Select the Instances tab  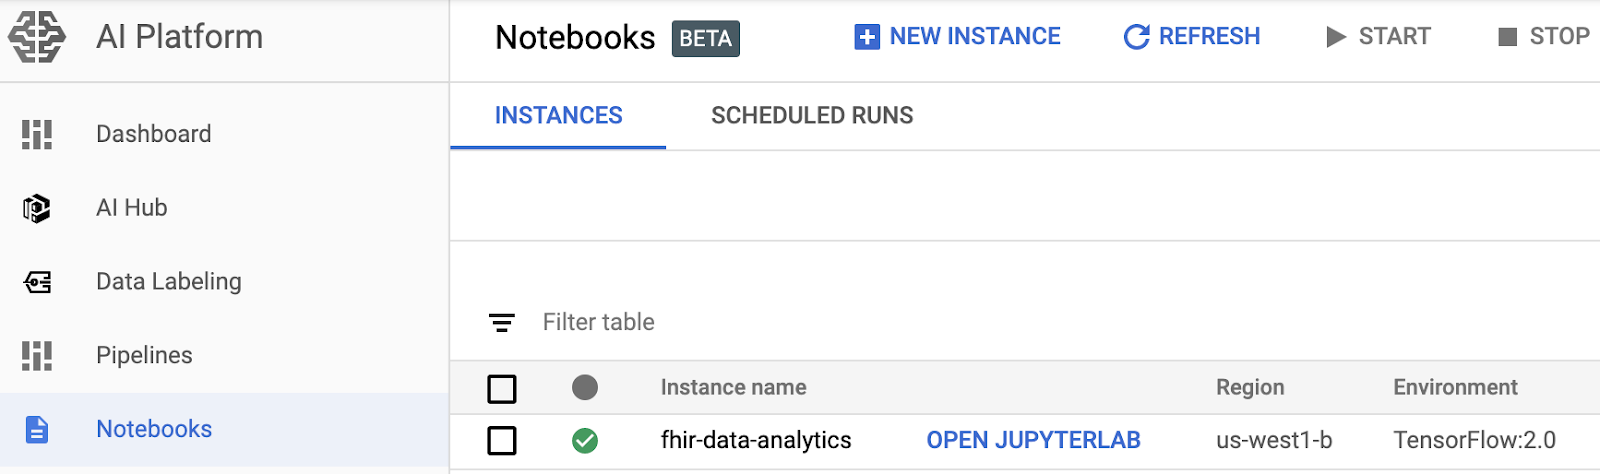558,116
